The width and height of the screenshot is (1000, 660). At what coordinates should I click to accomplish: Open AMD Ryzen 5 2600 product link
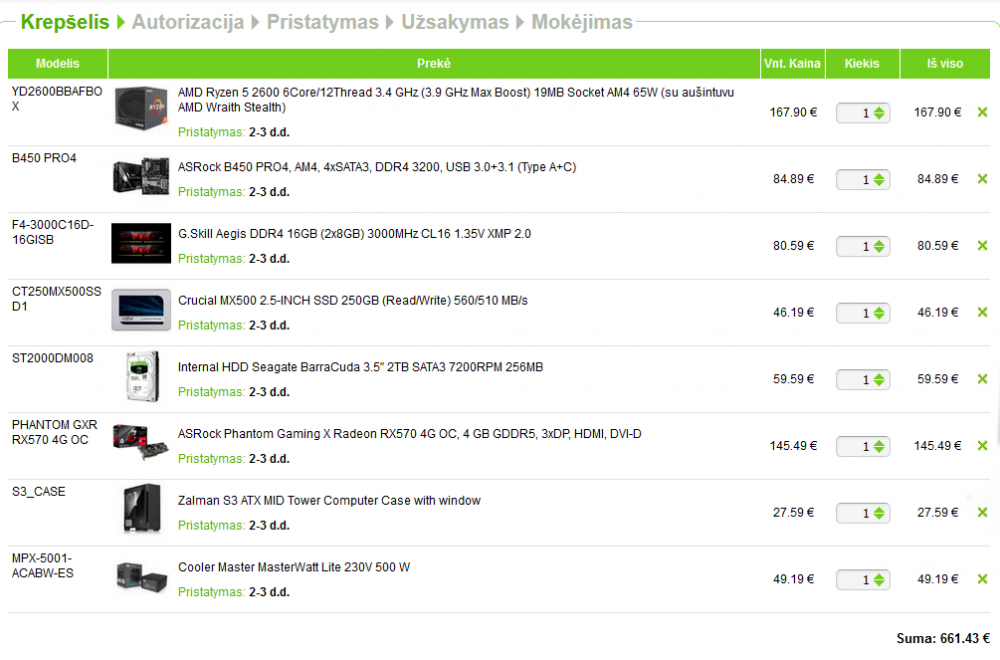tap(456, 100)
